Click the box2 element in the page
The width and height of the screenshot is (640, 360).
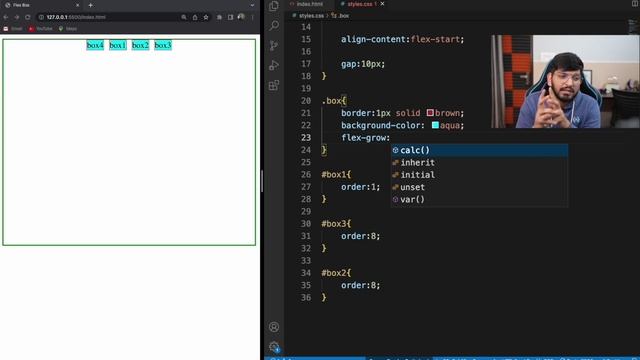pyautogui.click(x=140, y=45)
